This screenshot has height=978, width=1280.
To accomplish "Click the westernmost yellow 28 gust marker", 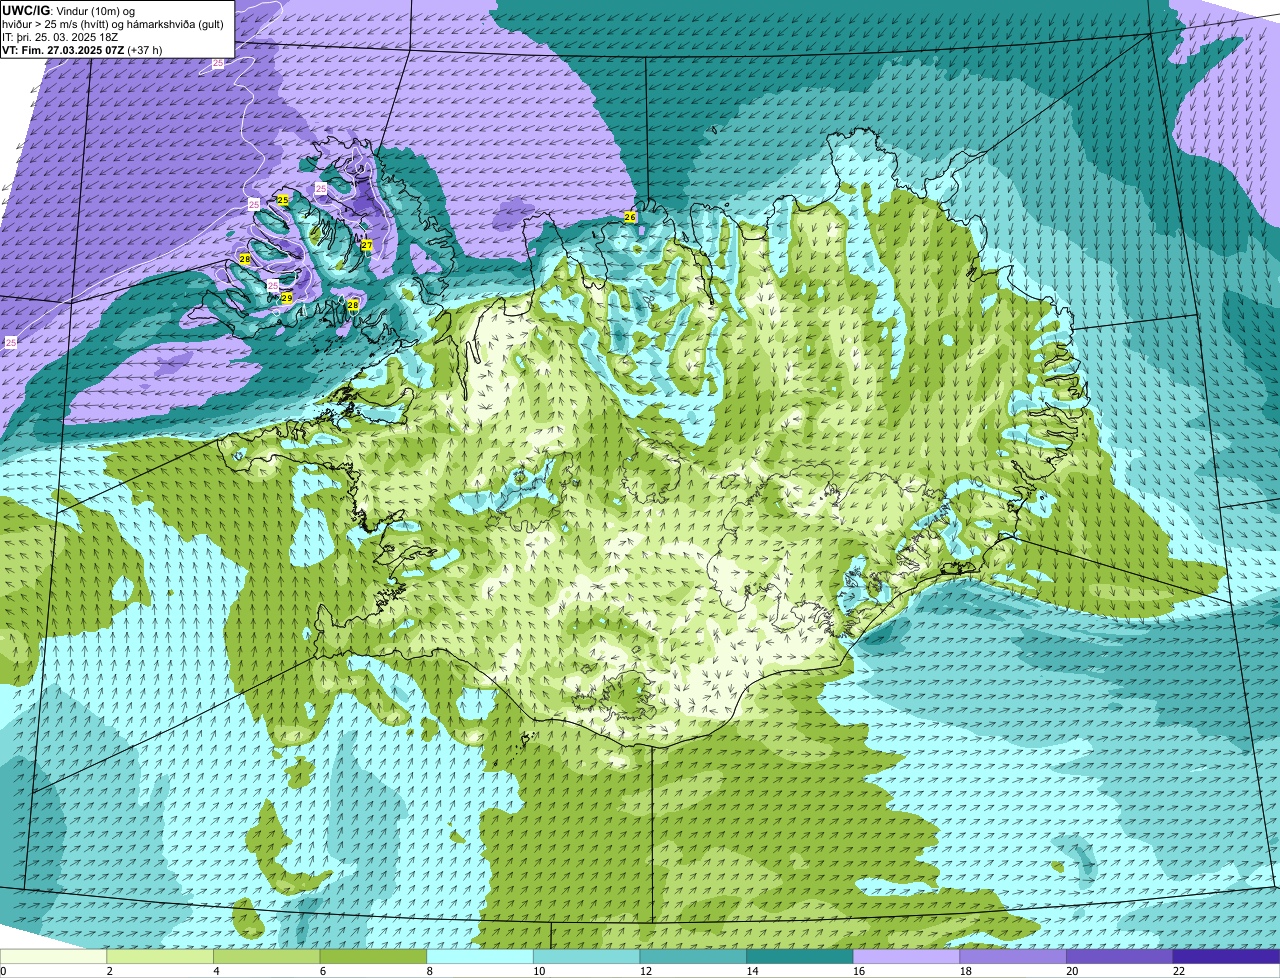I will pos(245,259).
